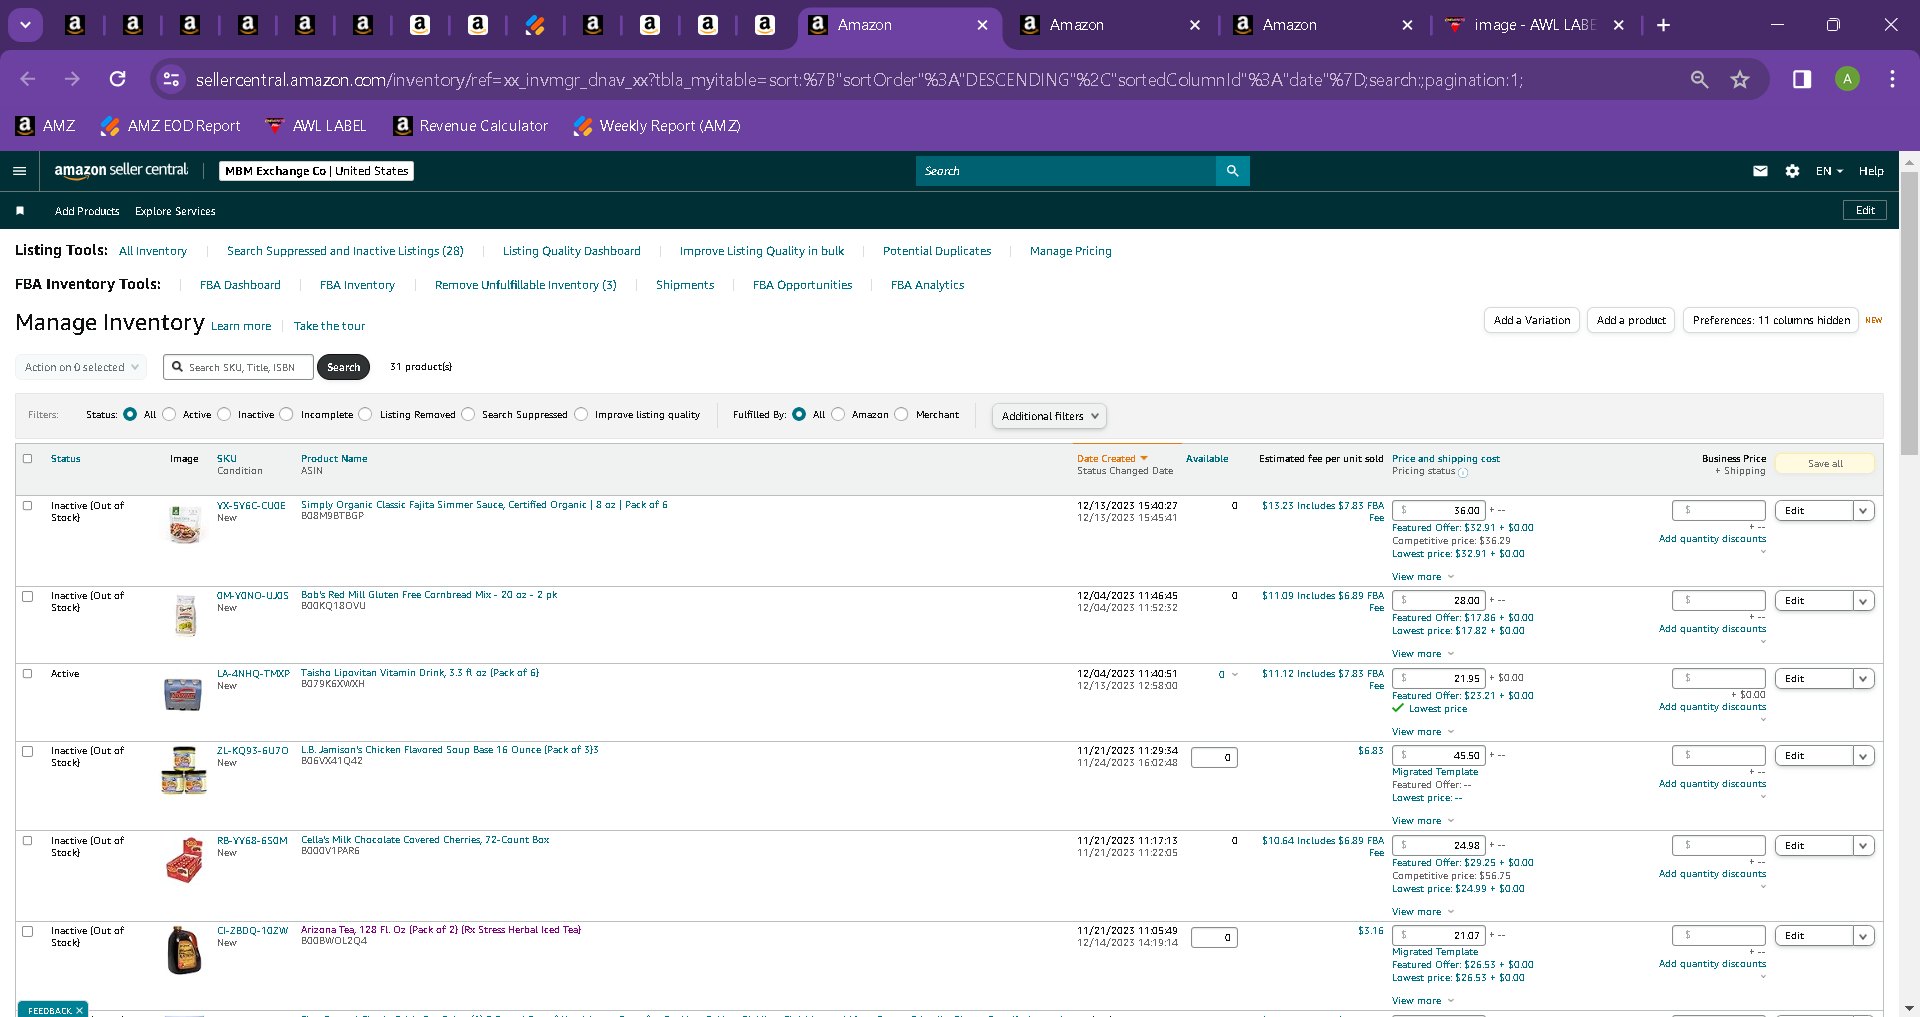This screenshot has width=1920, height=1017.
Task: Click the Add a Variation button
Action: tap(1532, 320)
